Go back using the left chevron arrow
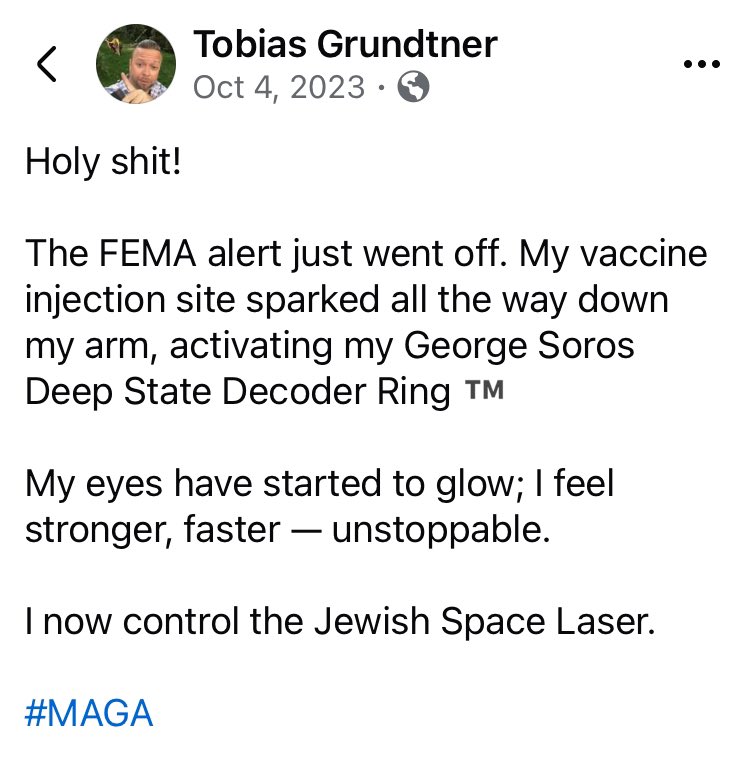The width and height of the screenshot is (750, 761). 47,64
